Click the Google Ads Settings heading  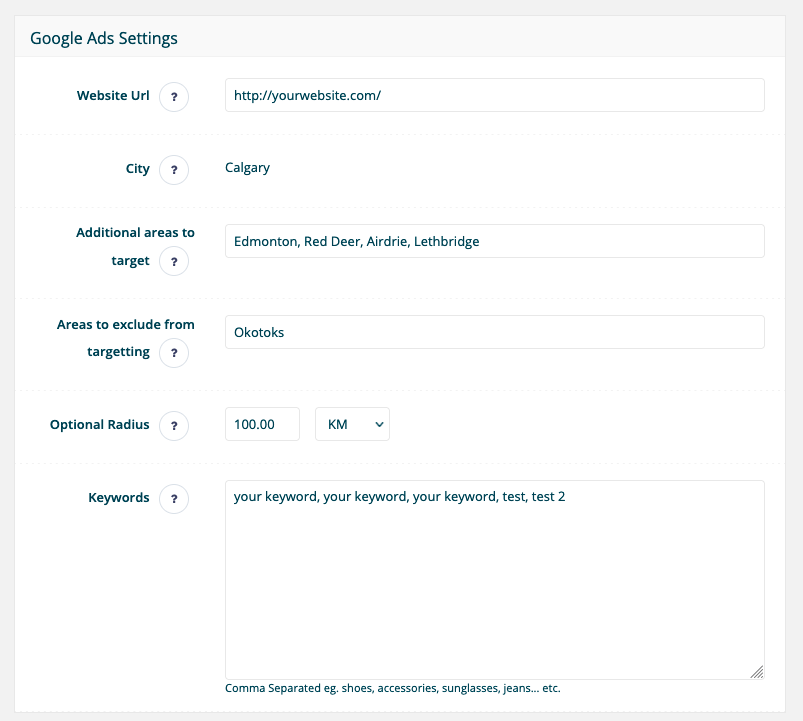click(x=104, y=39)
